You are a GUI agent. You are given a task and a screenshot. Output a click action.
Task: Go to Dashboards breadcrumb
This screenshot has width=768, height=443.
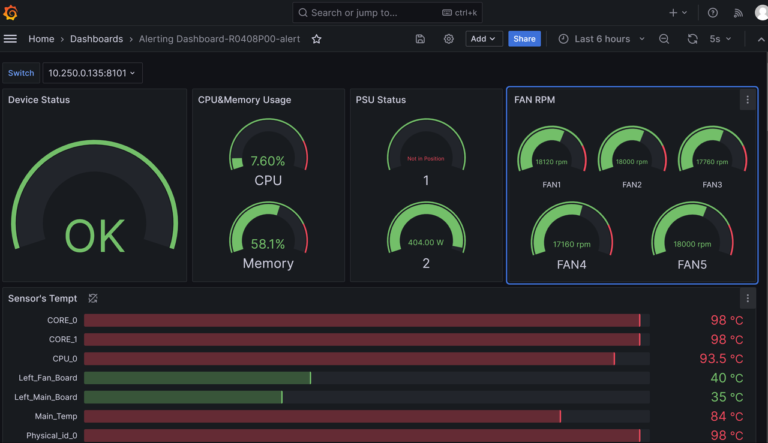96,39
